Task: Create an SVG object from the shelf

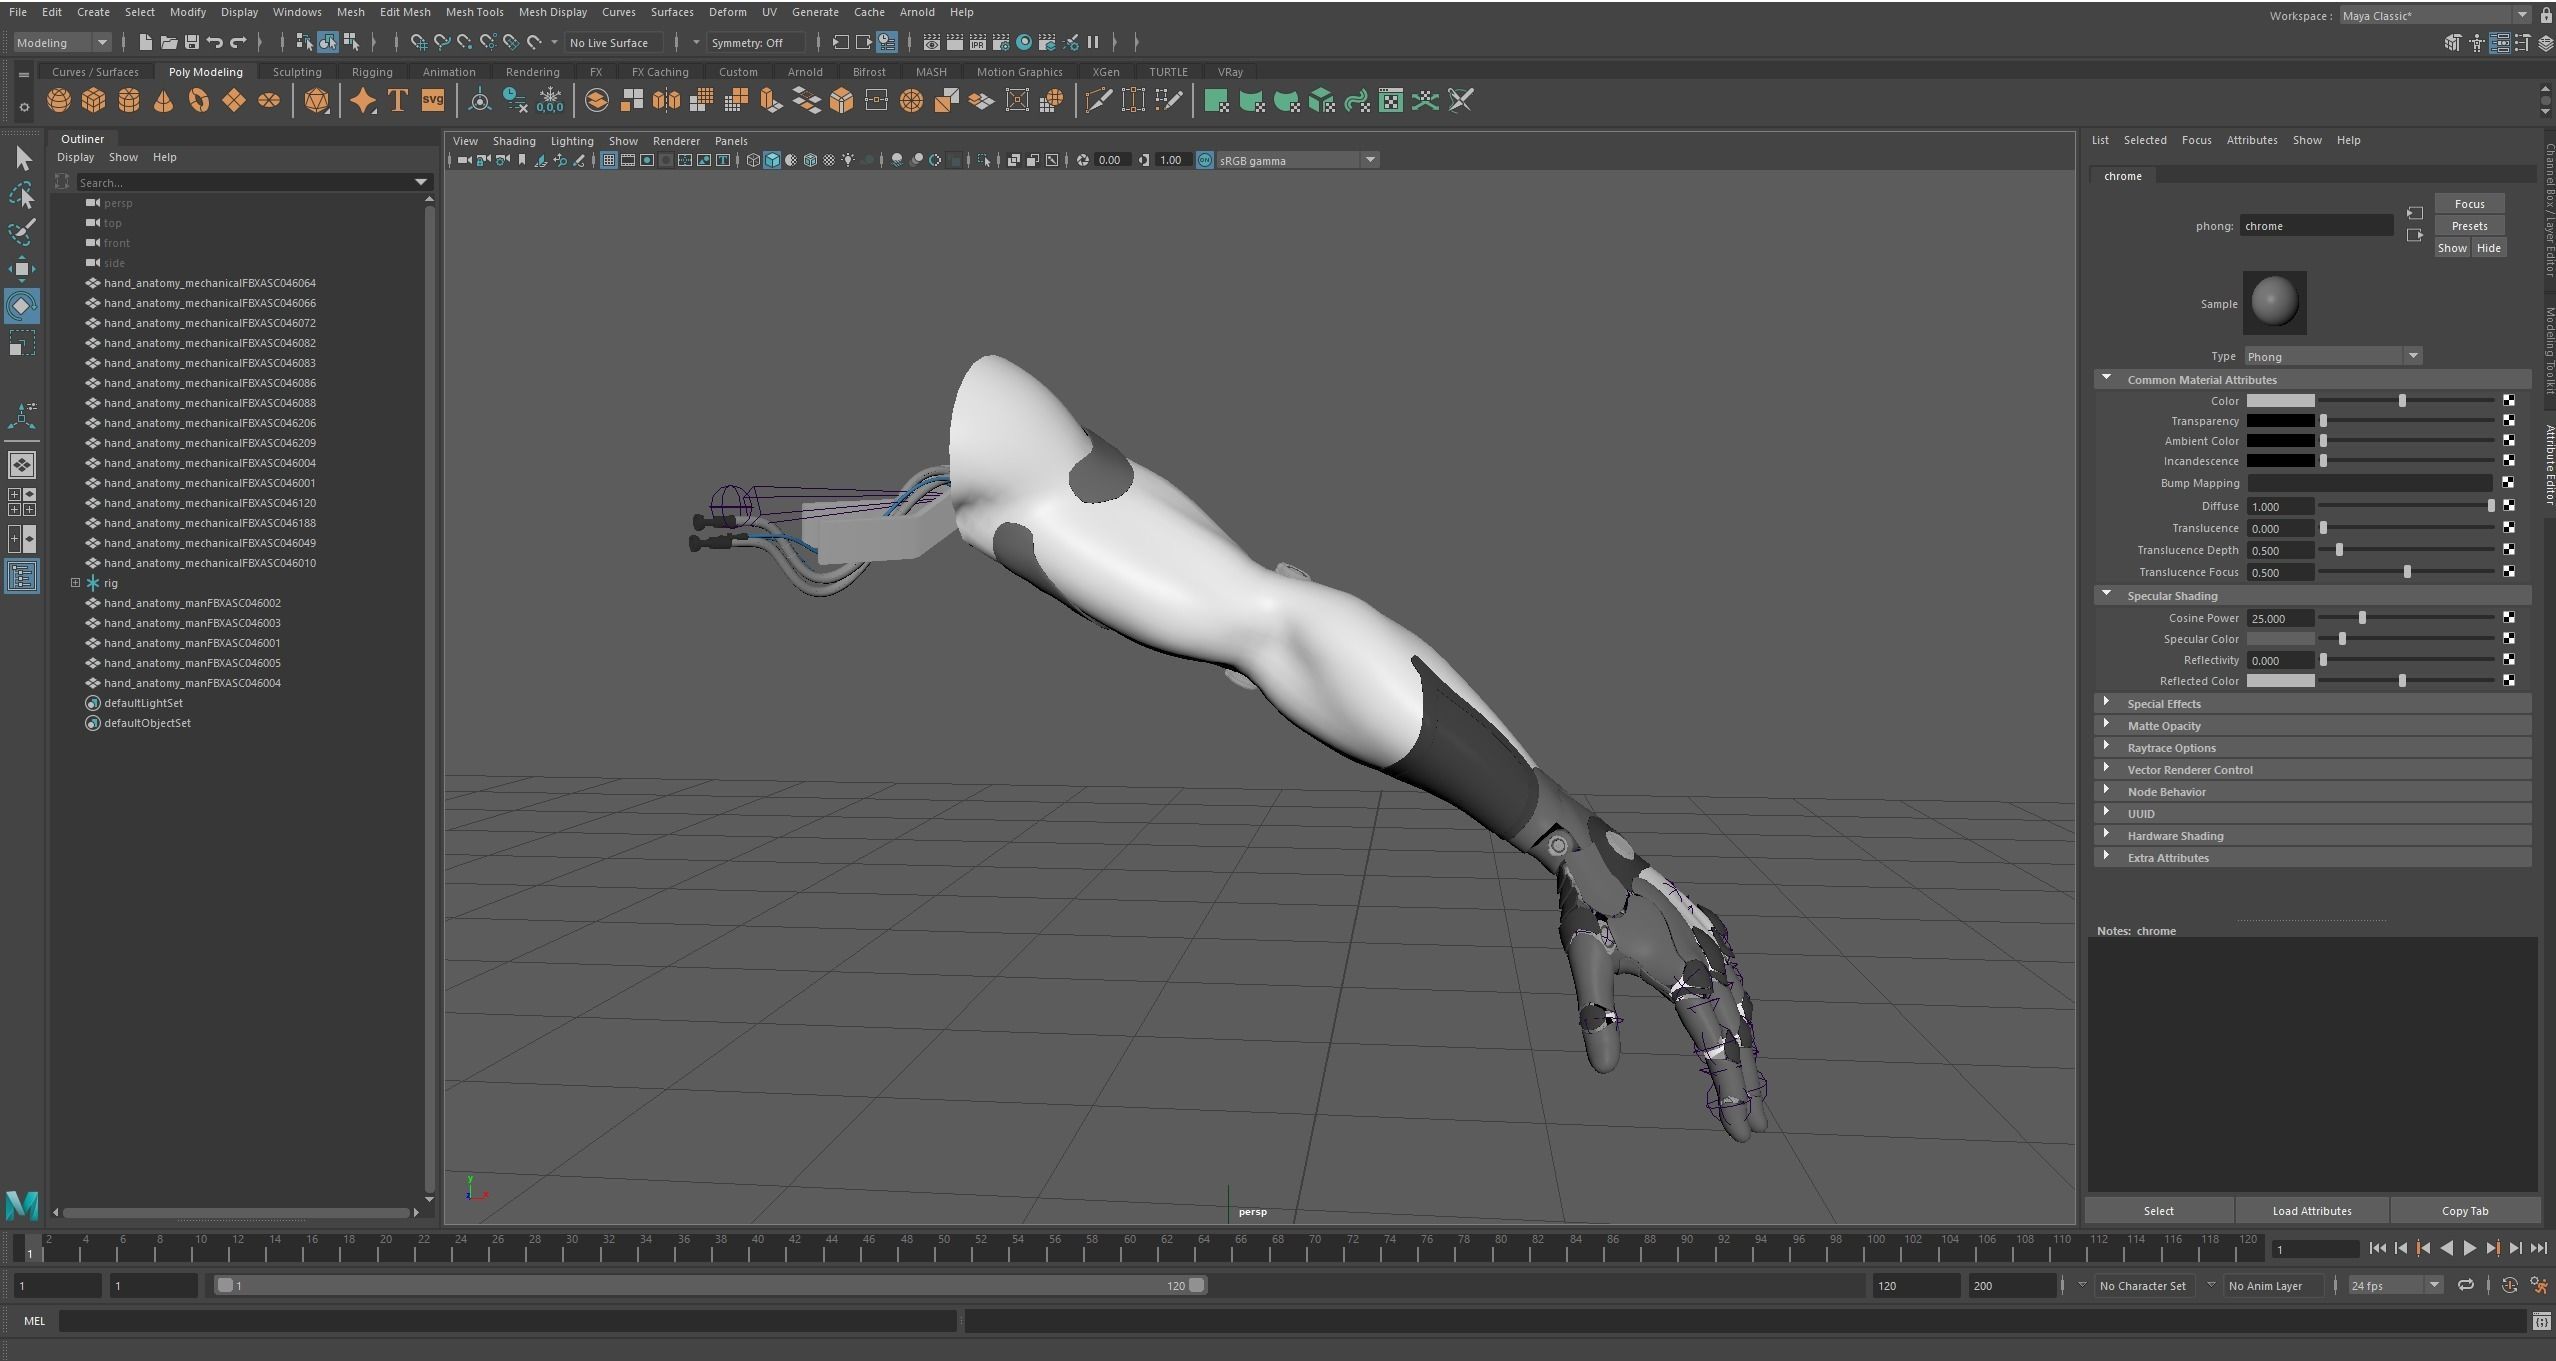Action: [x=432, y=100]
